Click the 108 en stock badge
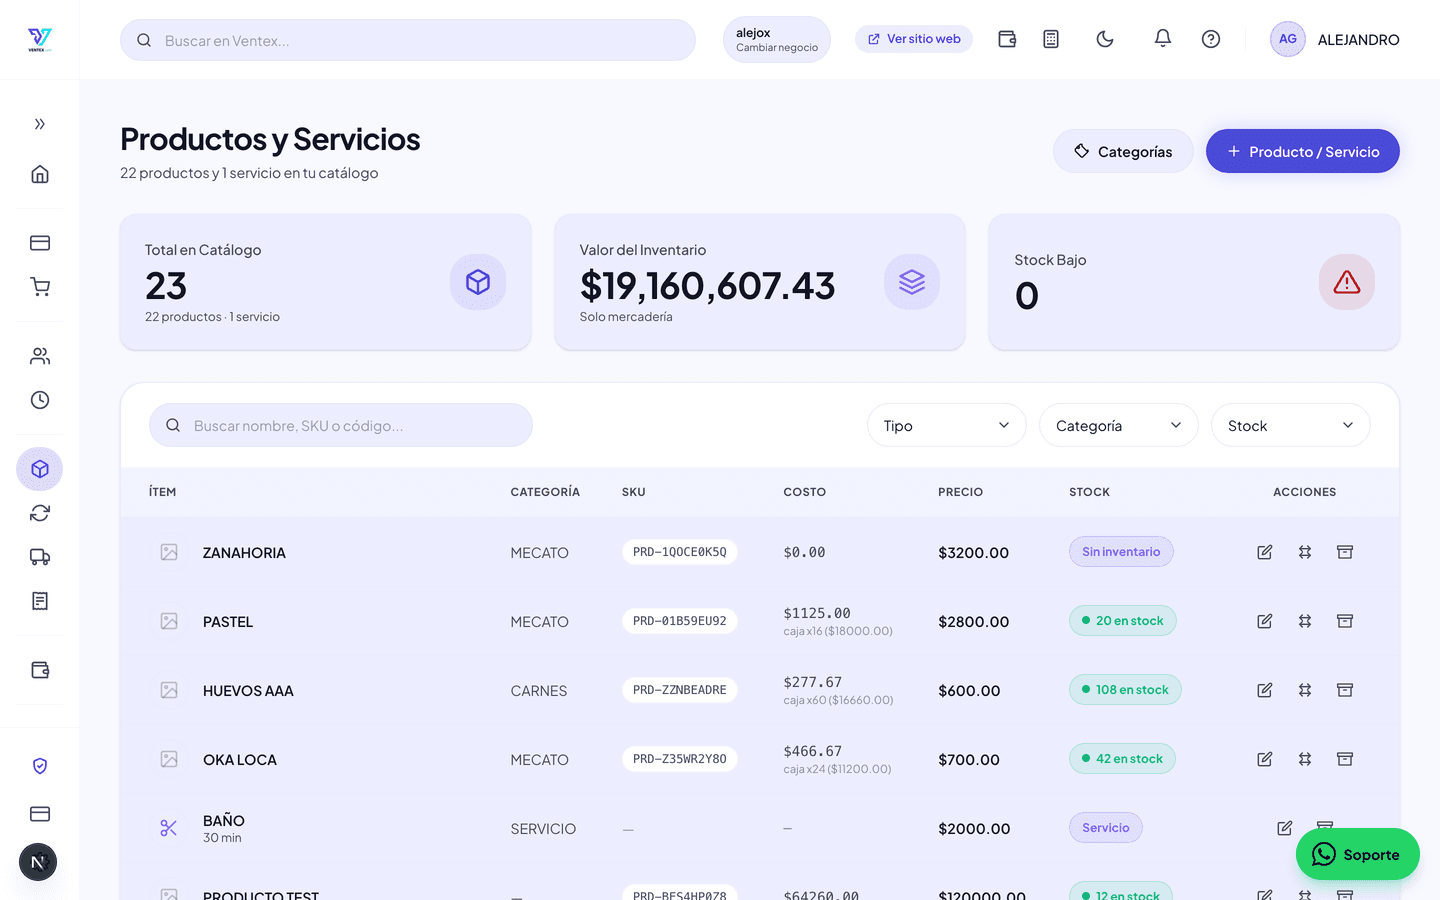Image resolution: width=1440 pixels, height=900 pixels. click(x=1125, y=690)
